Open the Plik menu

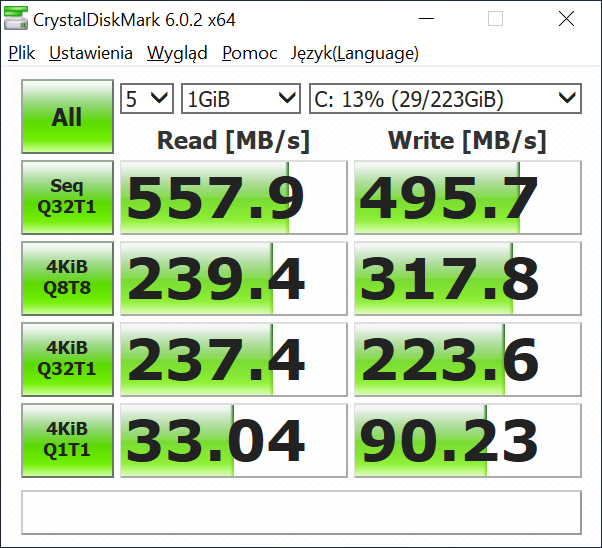click(x=21, y=54)
